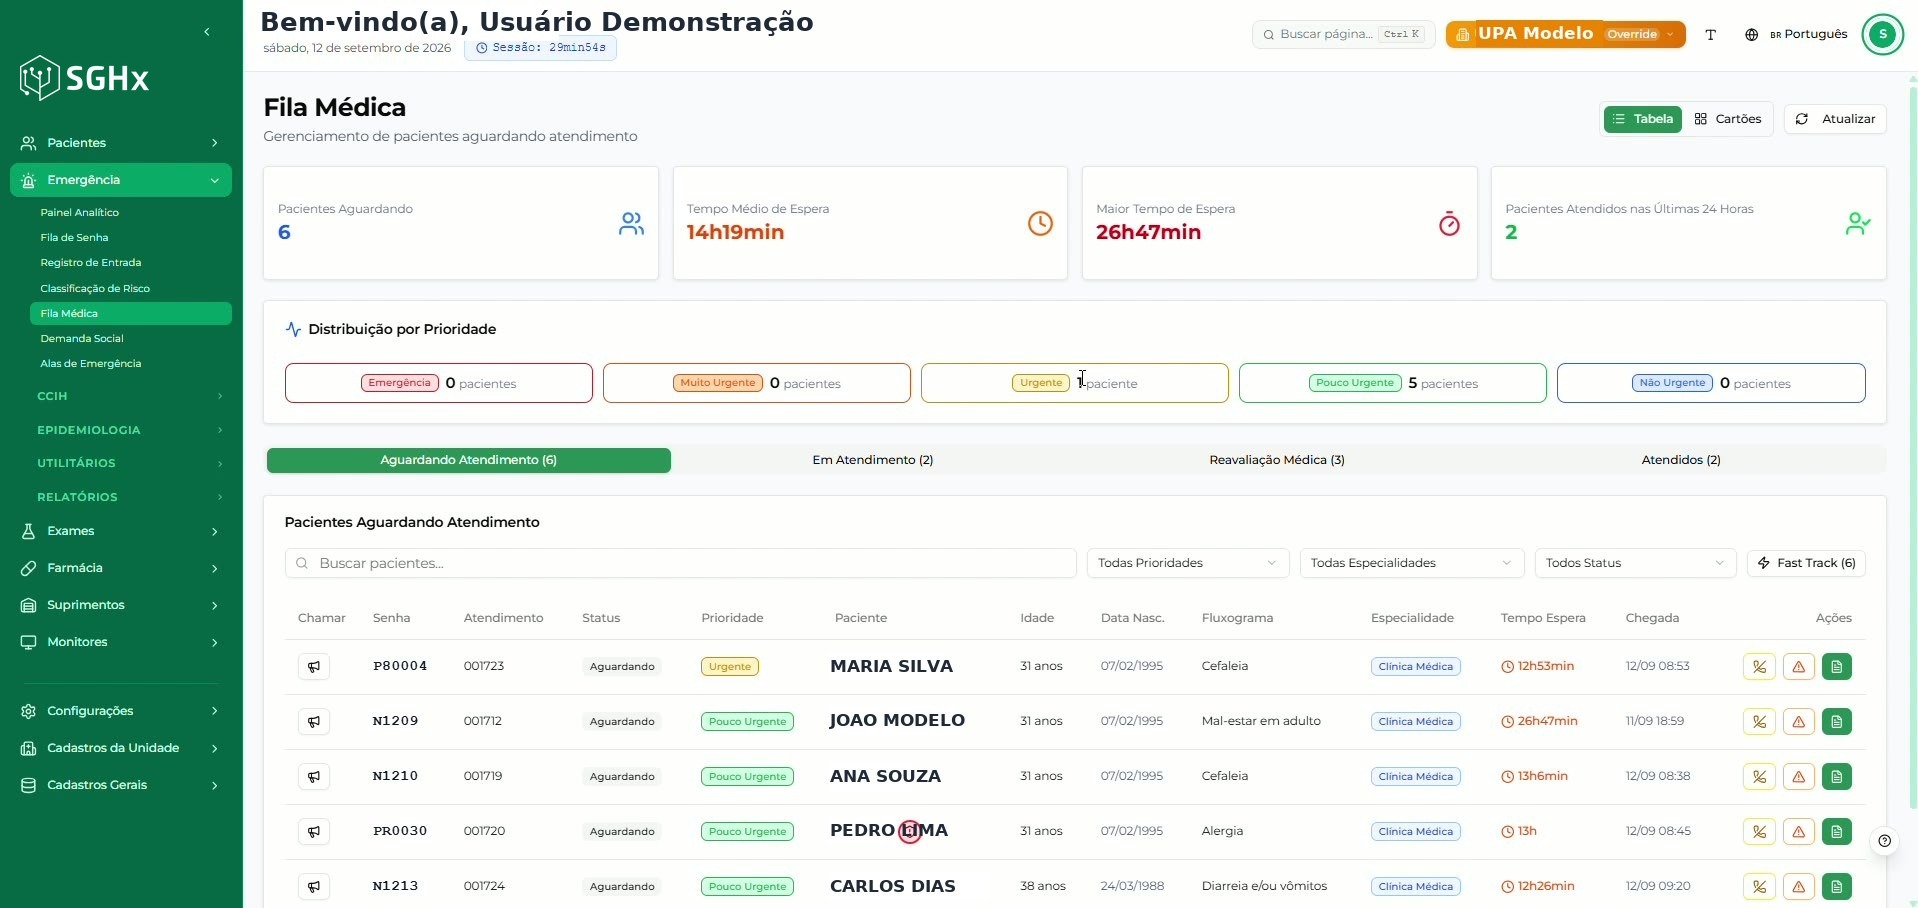The width and height of the screenshot is (1918, 908).
Task: Expand Monitores sidebar menu
Action: point(120,642)
